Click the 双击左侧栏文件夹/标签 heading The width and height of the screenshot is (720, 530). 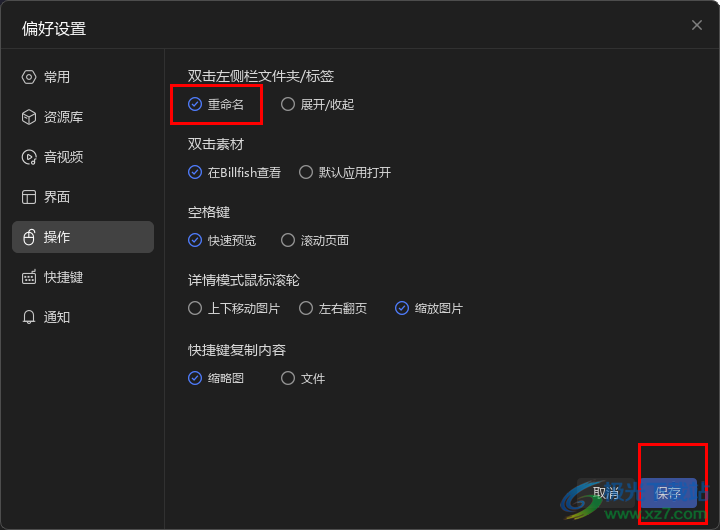[261, 76]
